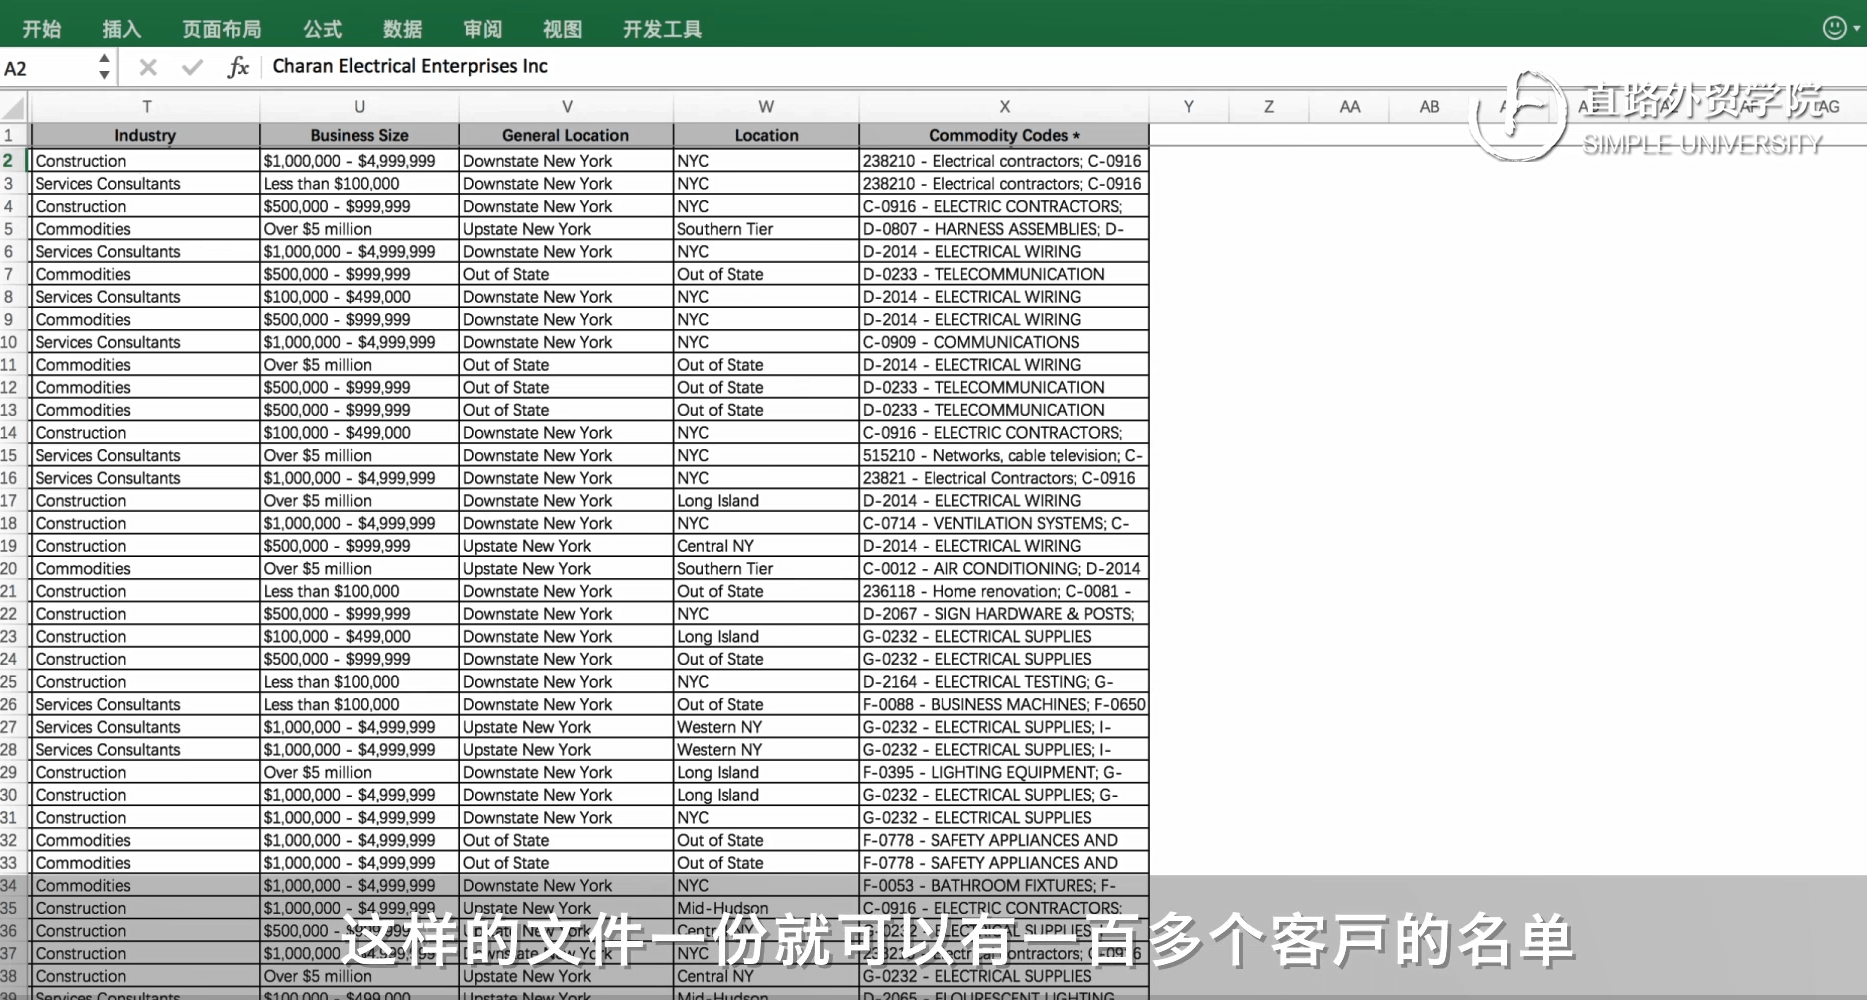Click 23821 Electrical Contractors cell
1867x1000 pixels.
click(1004, 478)
